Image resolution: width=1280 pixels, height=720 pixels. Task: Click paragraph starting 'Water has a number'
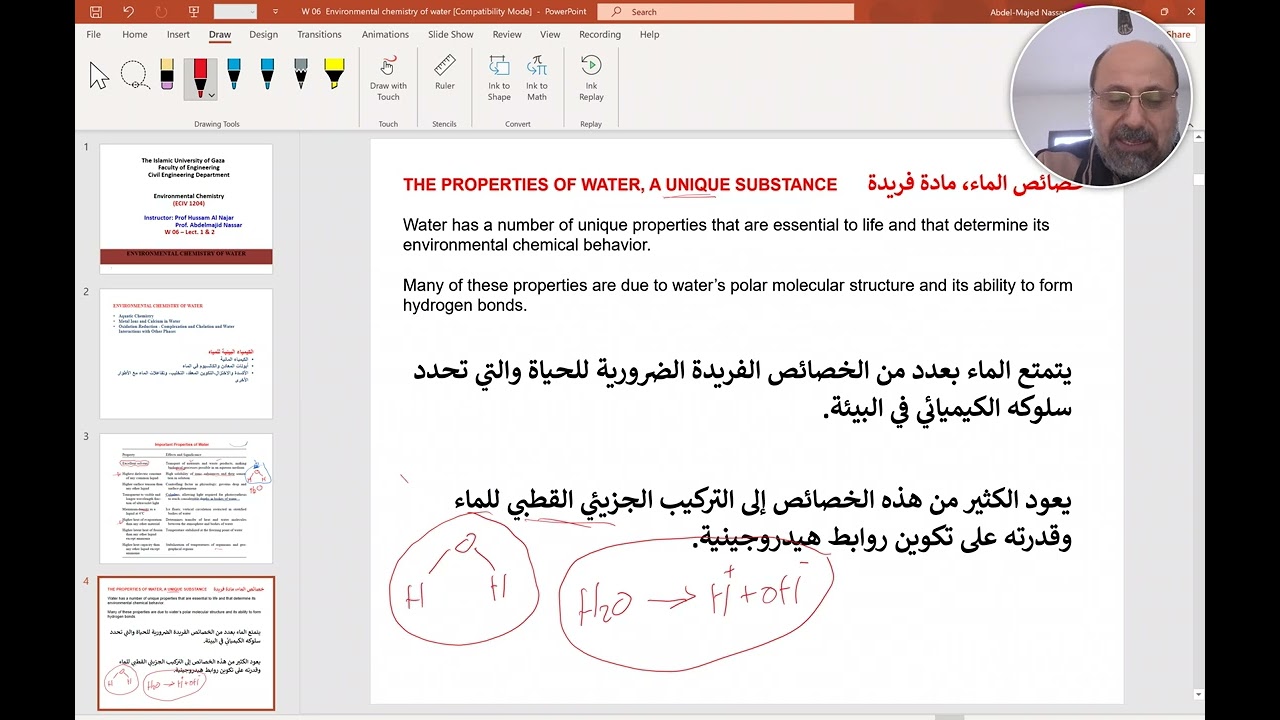726,235
